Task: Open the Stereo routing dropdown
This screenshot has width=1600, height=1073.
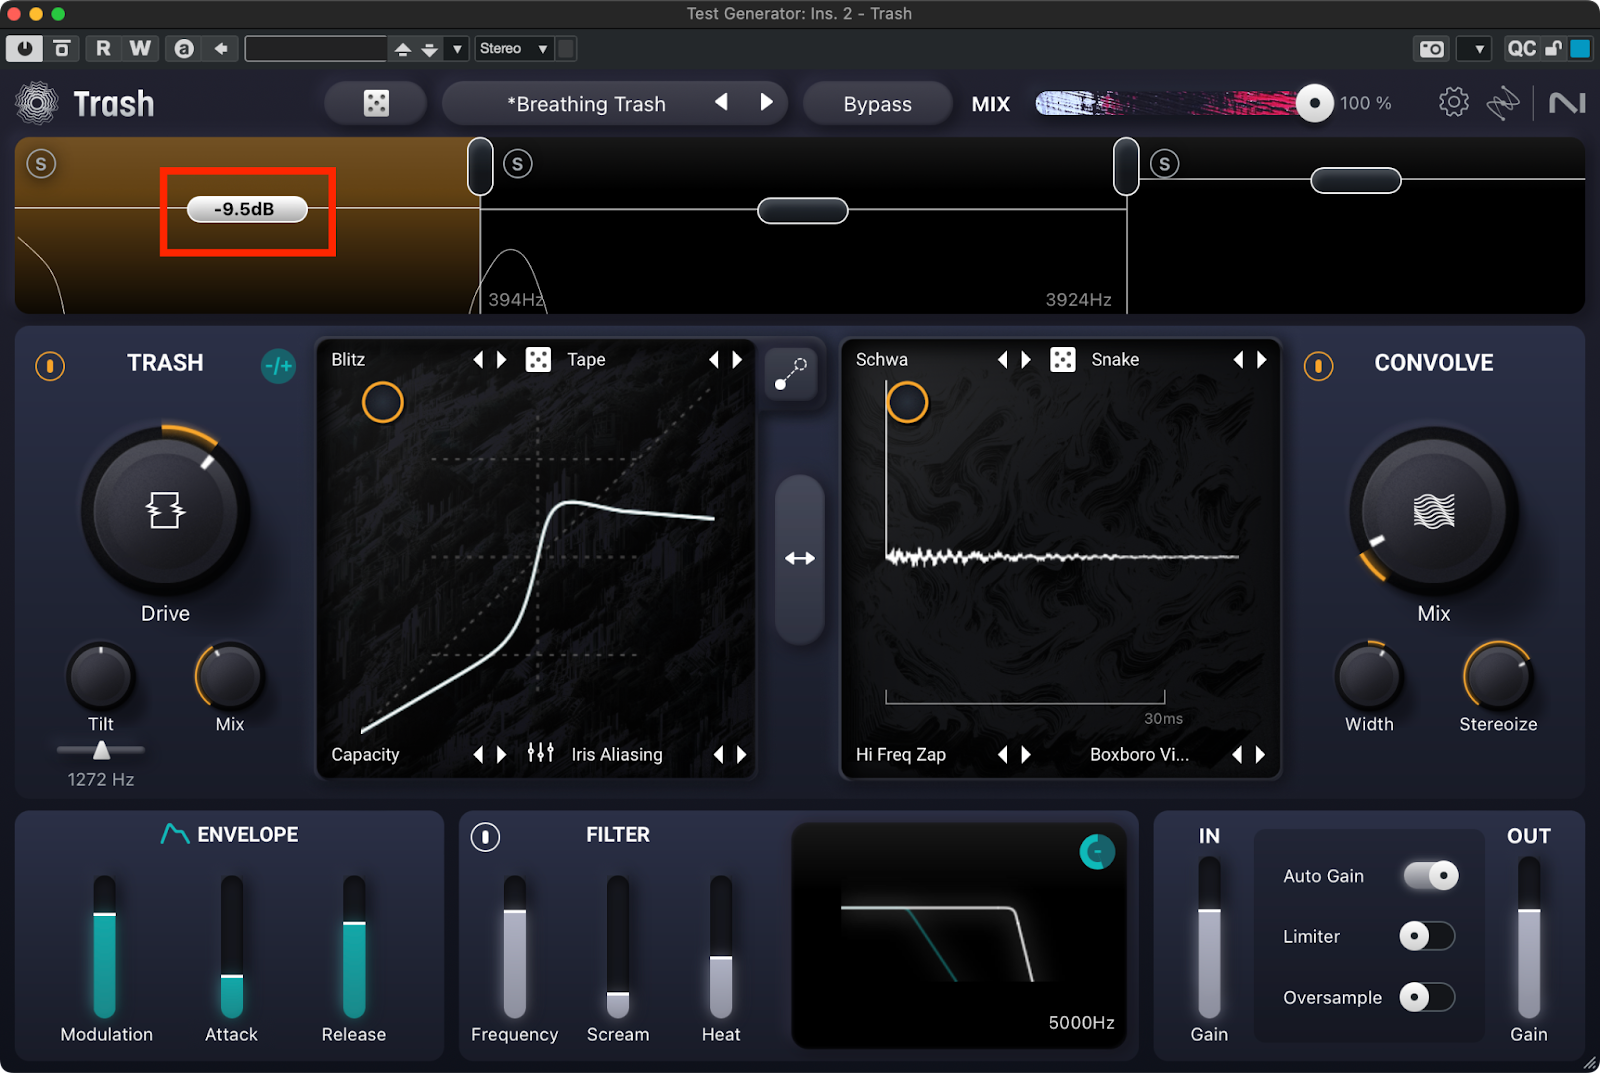Action: coord(513,49)
